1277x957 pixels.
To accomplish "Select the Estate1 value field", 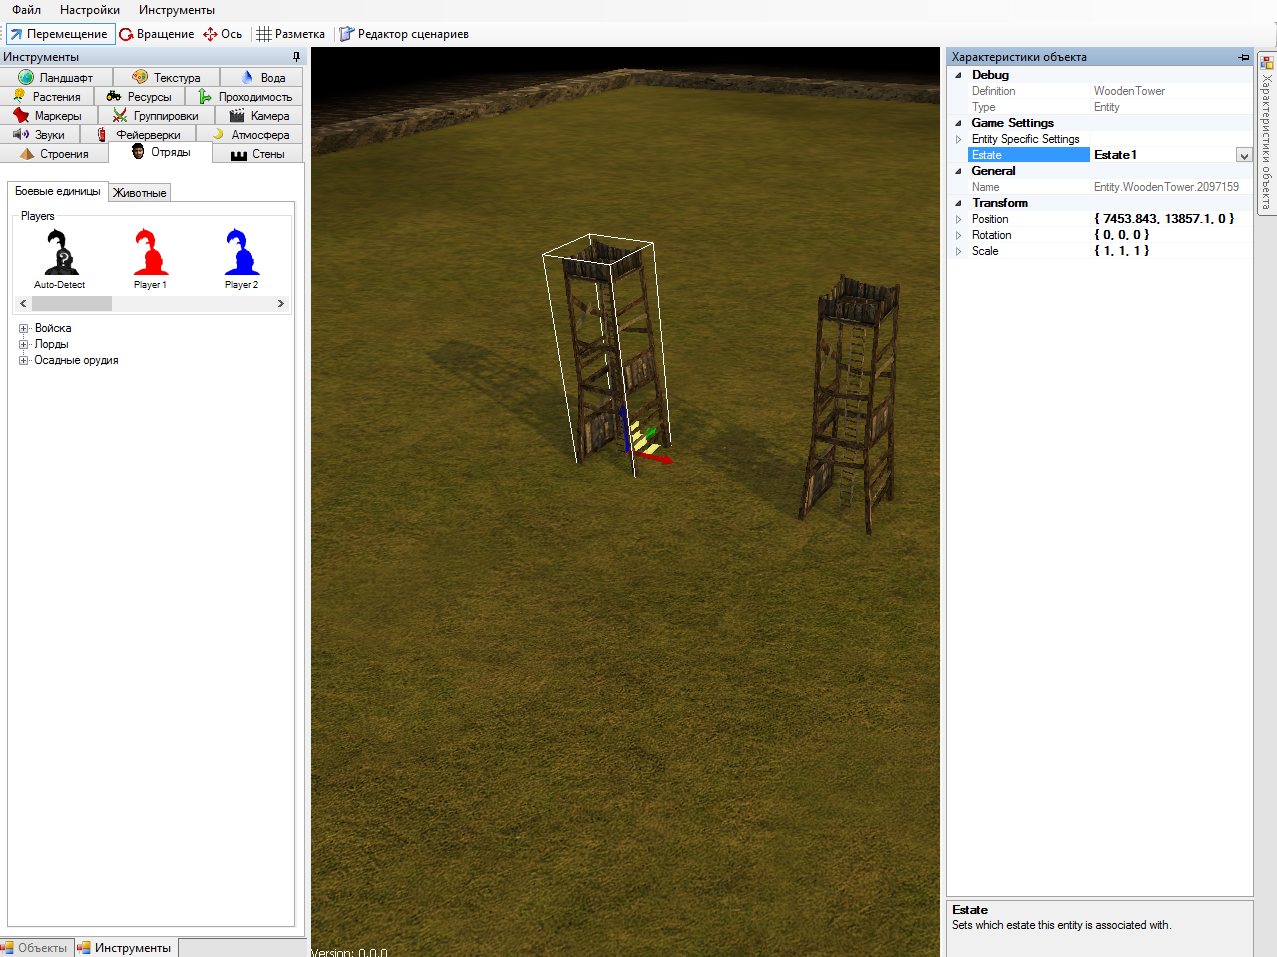I will click(x=1163, y=155).
